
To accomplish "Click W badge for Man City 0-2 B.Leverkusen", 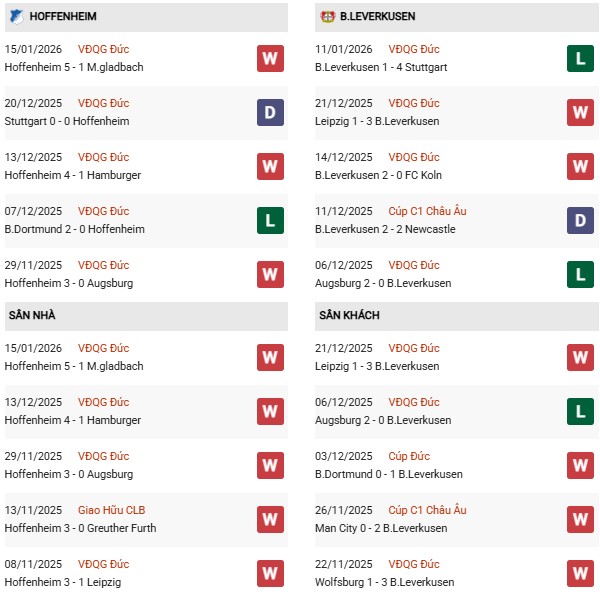I will [x=580, y=519].
